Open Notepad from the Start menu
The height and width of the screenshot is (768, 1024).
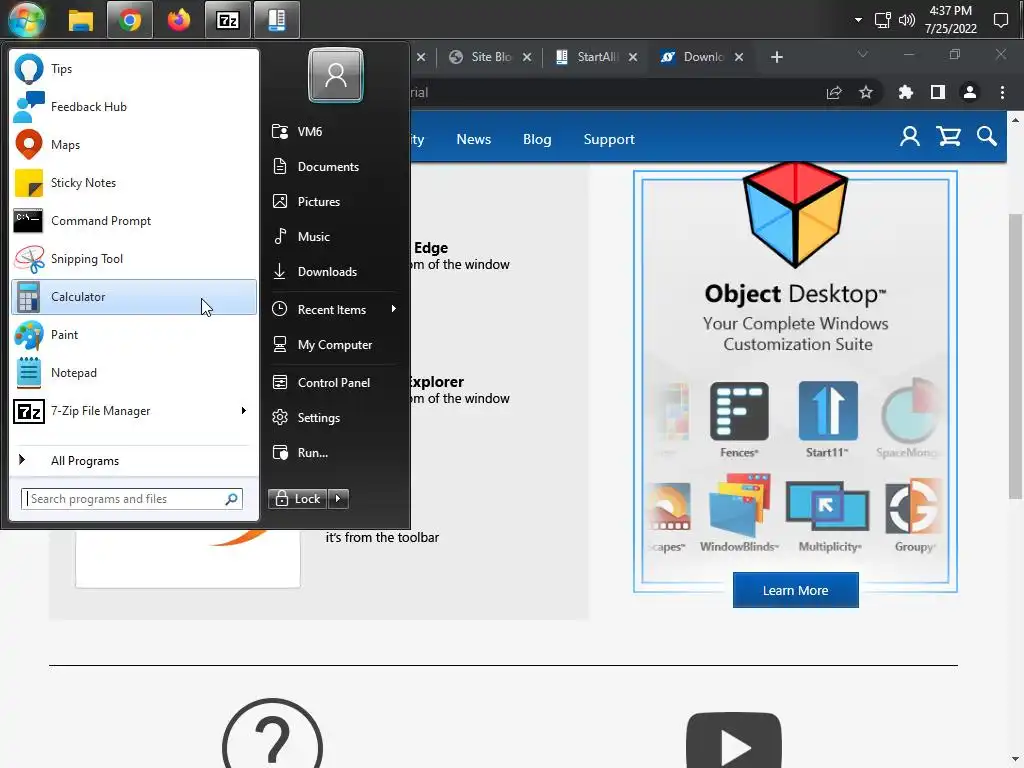134,373
